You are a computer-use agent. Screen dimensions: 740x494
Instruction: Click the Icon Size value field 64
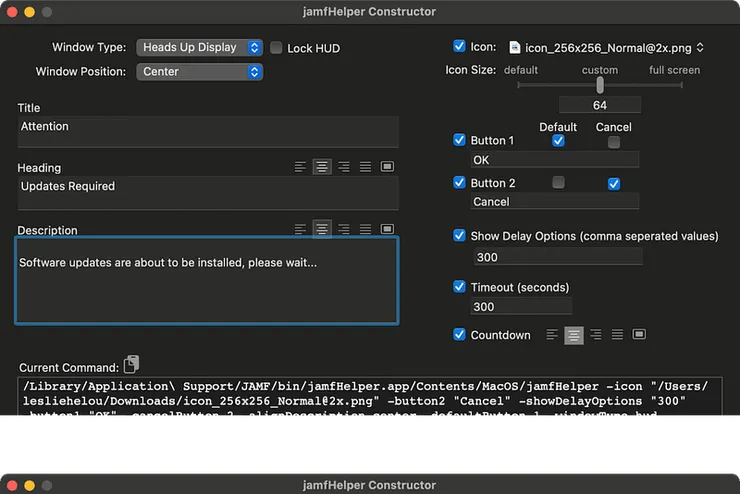[x=600, y=105]
